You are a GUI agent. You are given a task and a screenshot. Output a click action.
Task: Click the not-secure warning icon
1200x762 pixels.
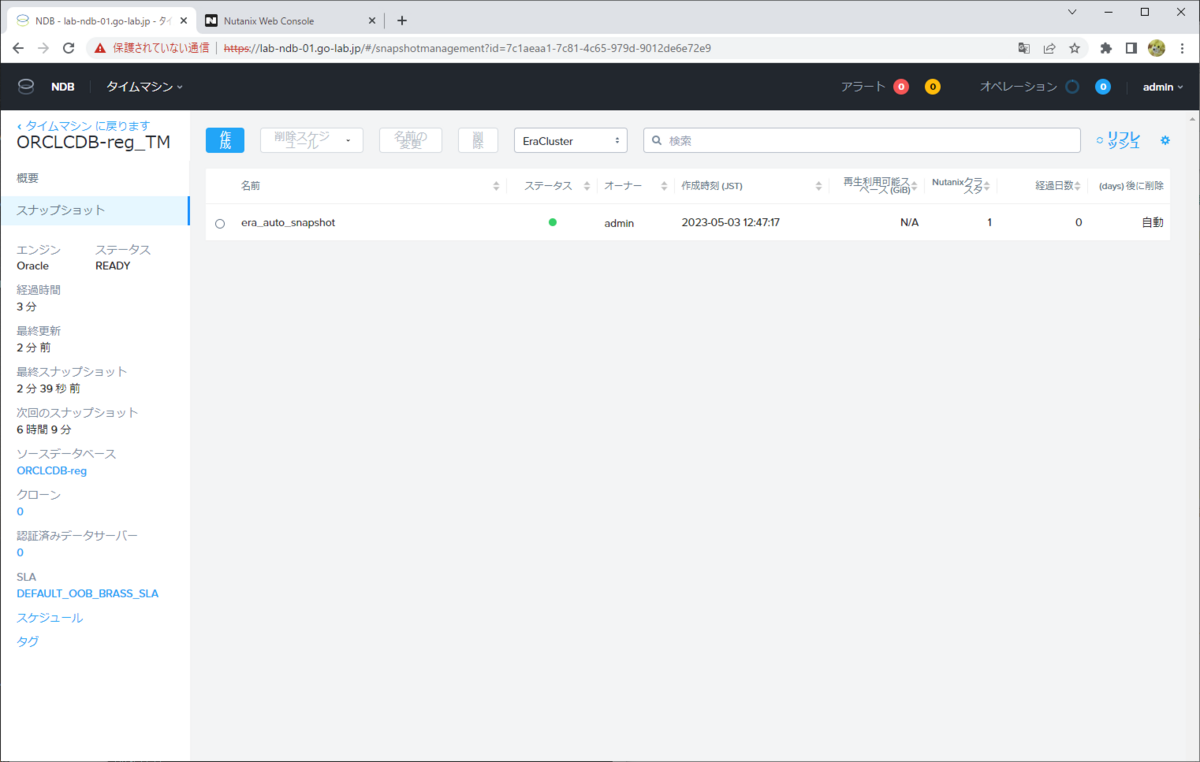click(98, 48)
